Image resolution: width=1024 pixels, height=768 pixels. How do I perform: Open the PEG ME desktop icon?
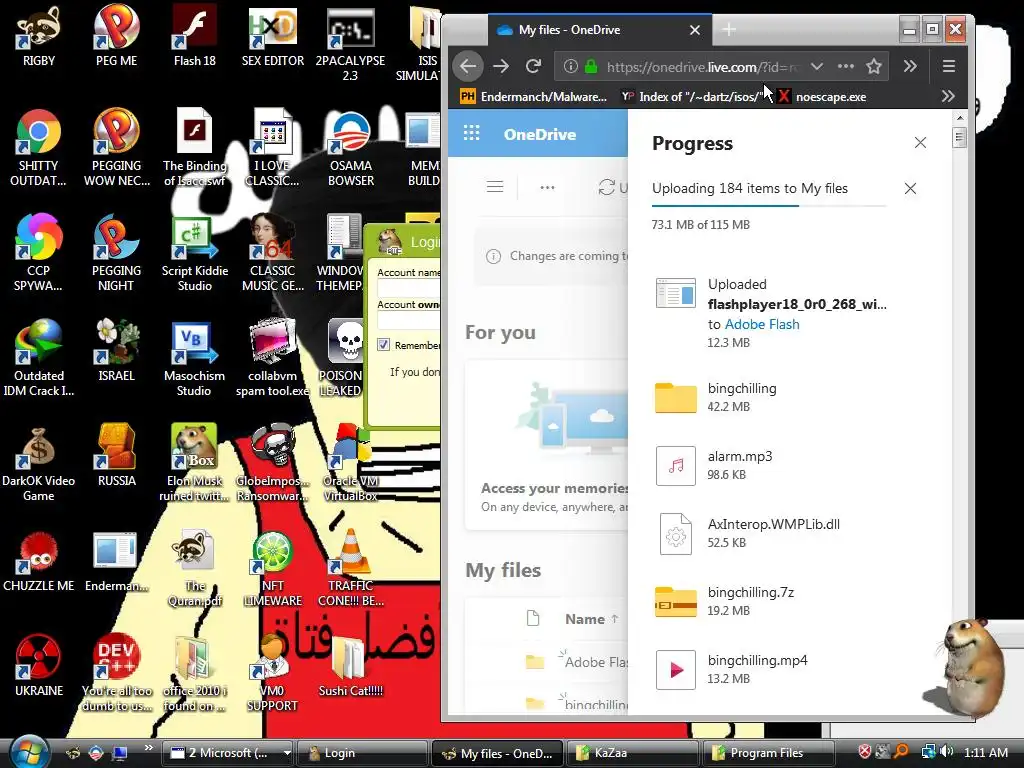(x=116, y=35)
